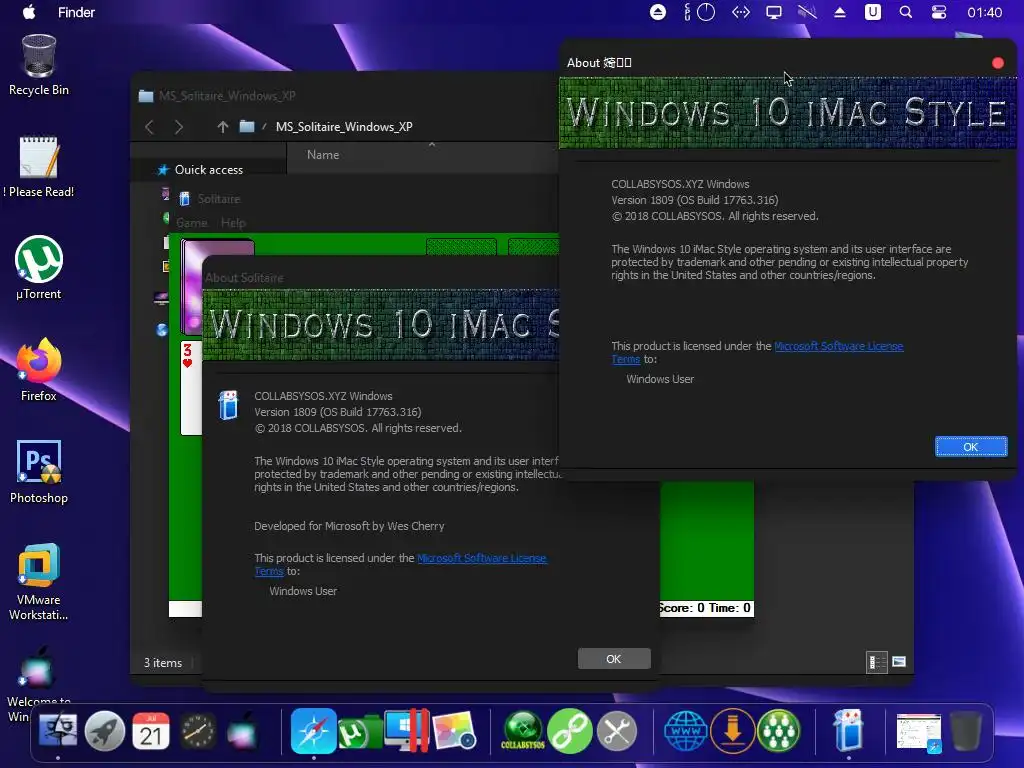Open the Trash can in the dock
Screen dimensions: 1024x768
(965, 731)
